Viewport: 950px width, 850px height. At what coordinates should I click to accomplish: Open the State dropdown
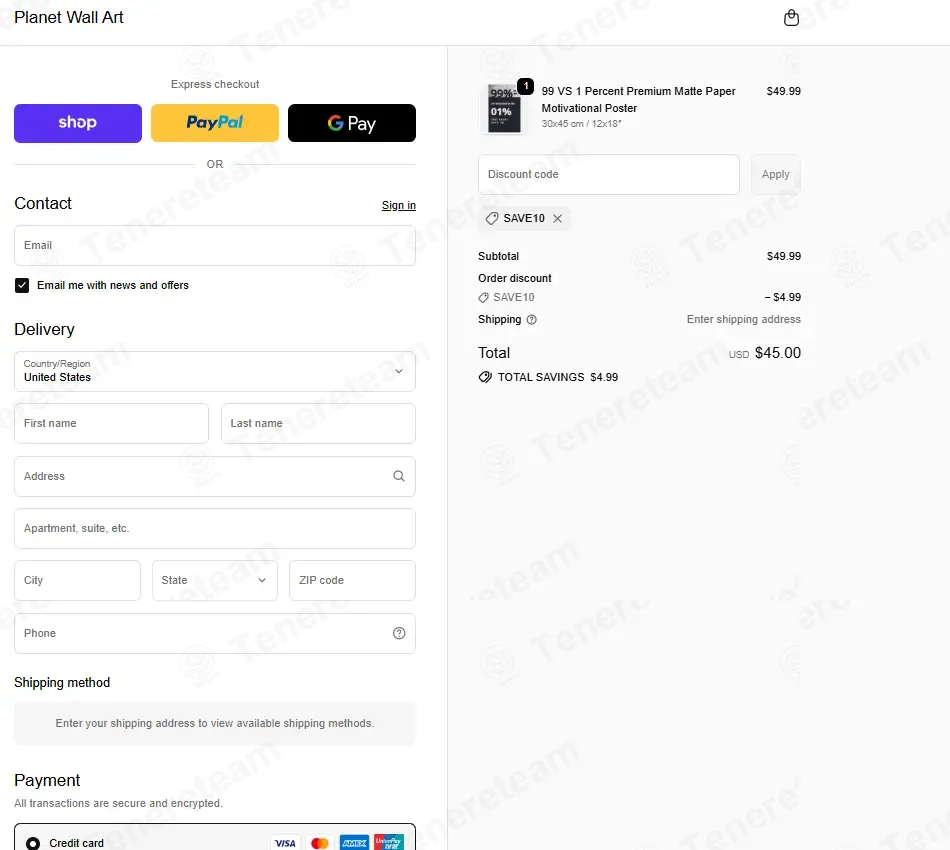(x=214, y=580)
